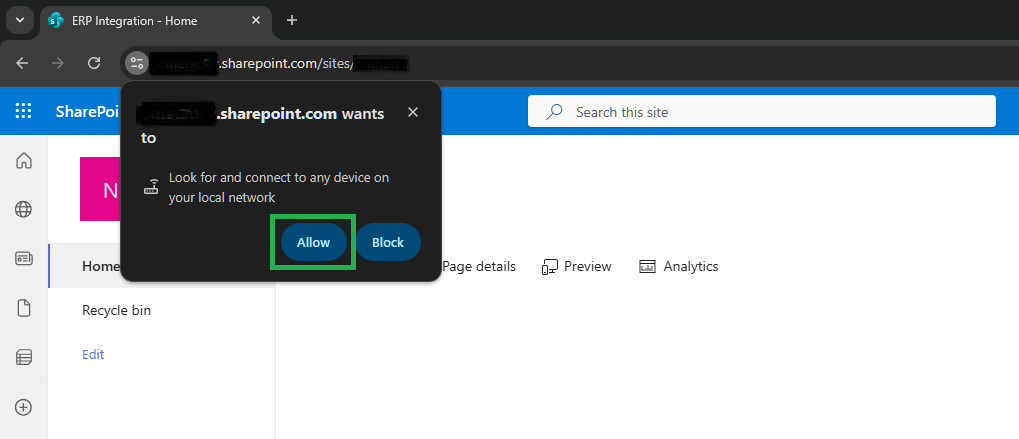Open the tab search dropdown arrow
Screen dimensions: 1019x439
click(x=19, y=20)
